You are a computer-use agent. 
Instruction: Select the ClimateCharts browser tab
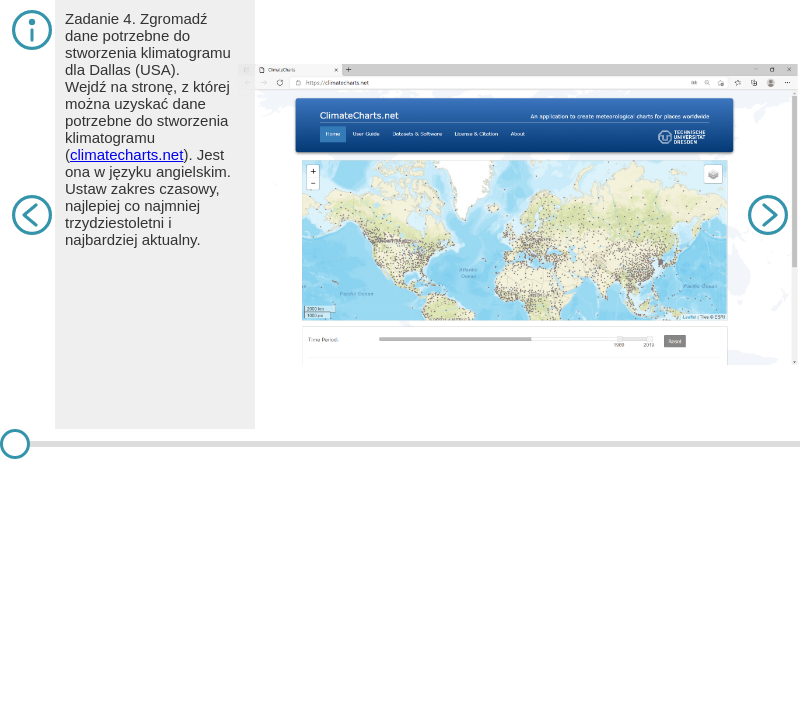298,70
